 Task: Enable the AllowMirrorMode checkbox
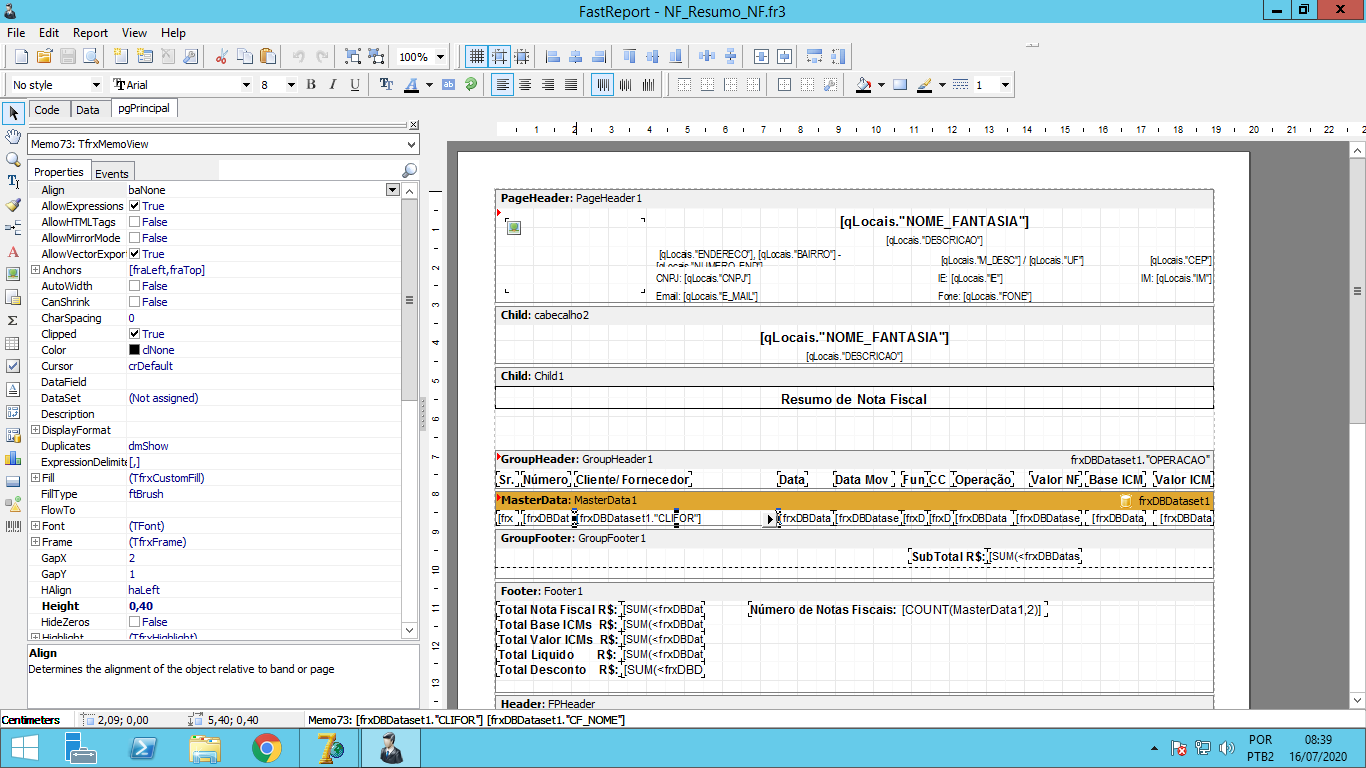pos(134,238)
